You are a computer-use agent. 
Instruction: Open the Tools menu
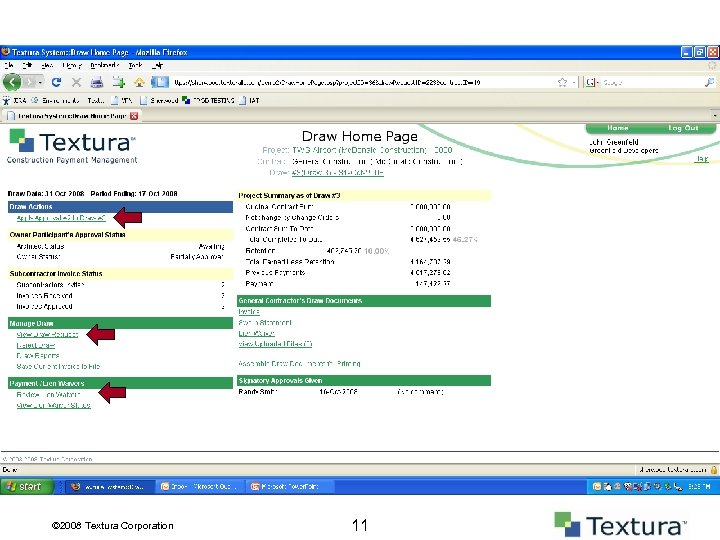pos(135,66)
